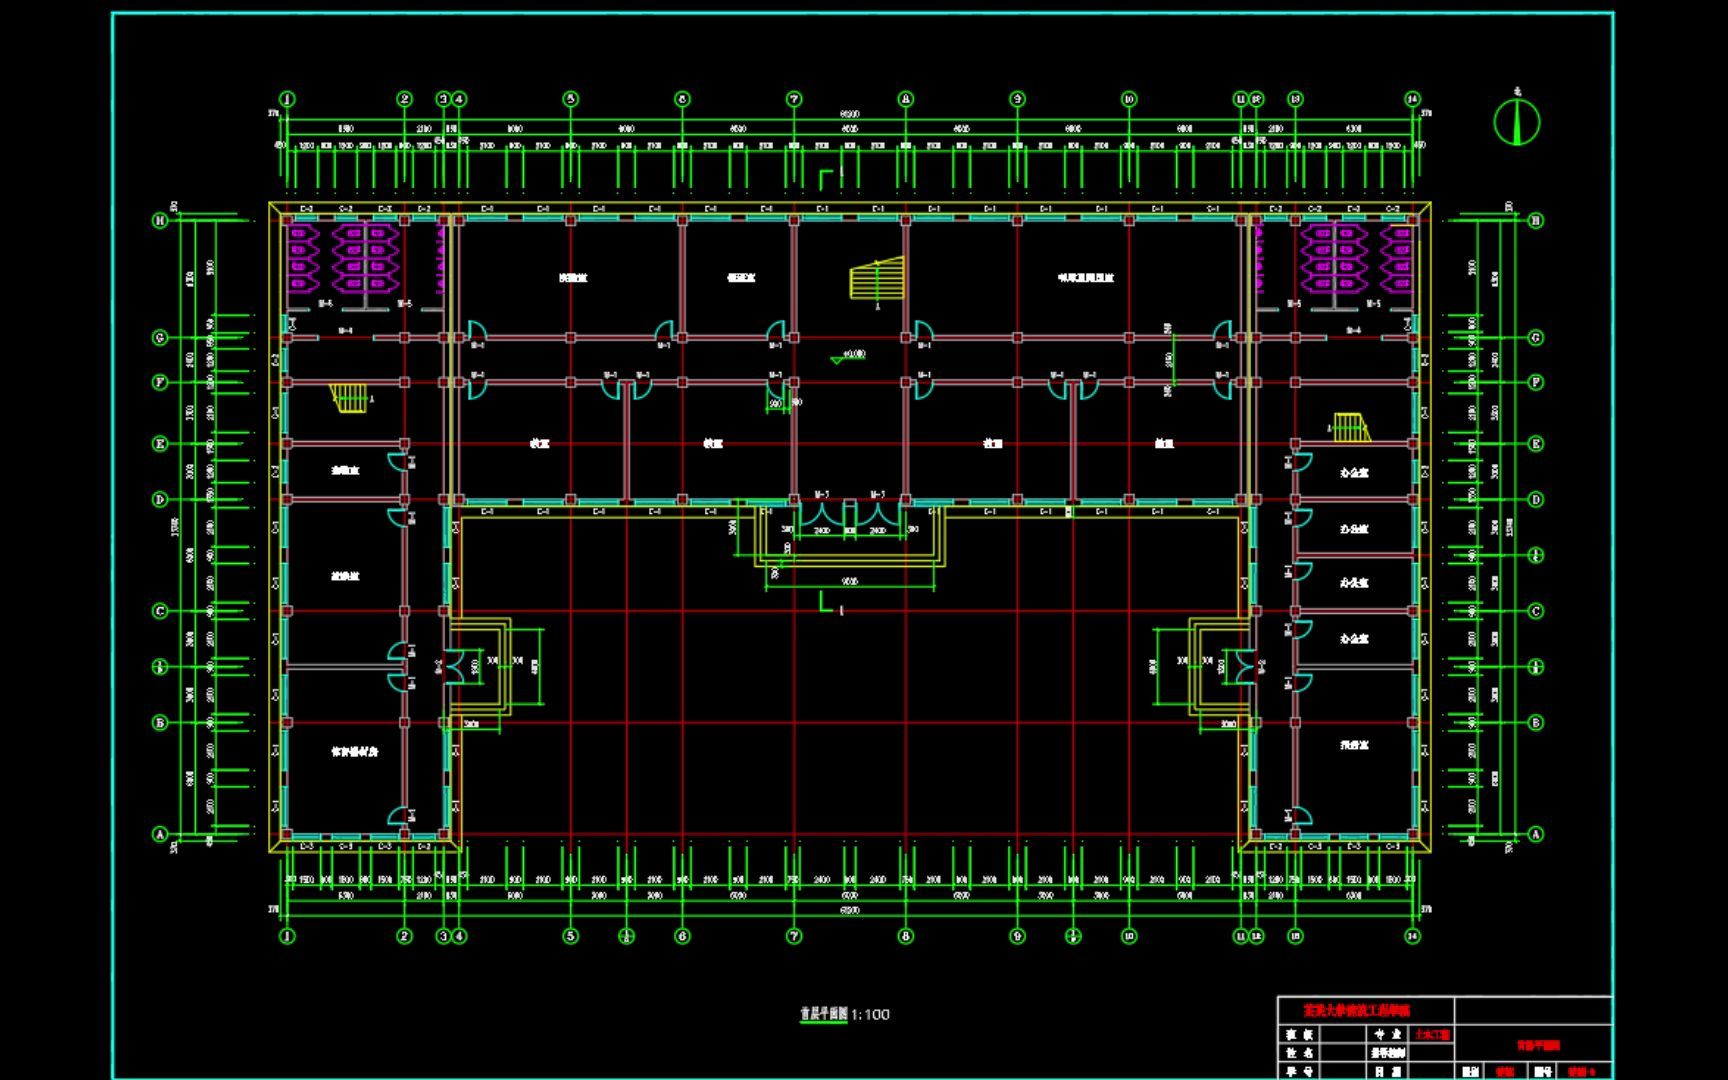Select axis bubble H right of the plan
Viewport: 1728px width, 1080px height.
pyautogui.click(x=1536, y=220)
